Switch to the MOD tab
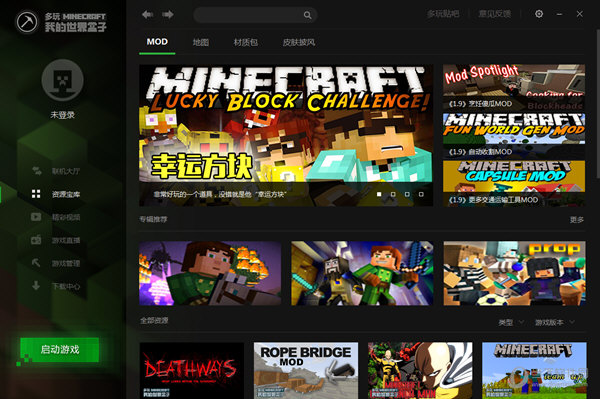Screen dimensions: 600x399 [x=157, y=42]
